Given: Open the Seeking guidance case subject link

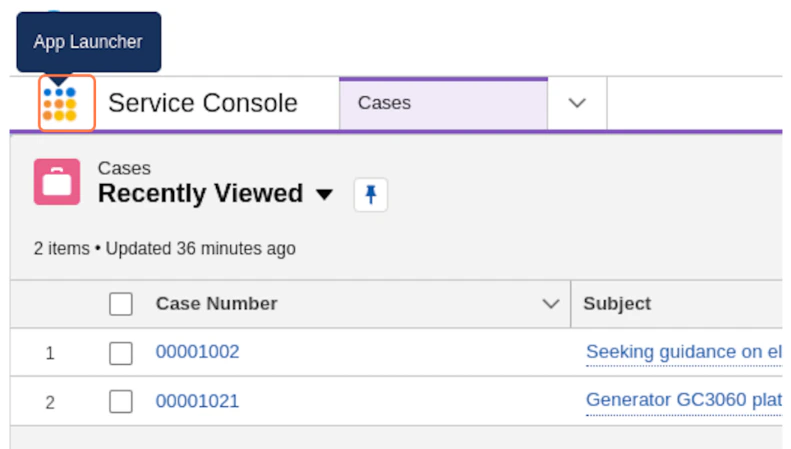Looking at the screenshot, I should tap(683, 352).
